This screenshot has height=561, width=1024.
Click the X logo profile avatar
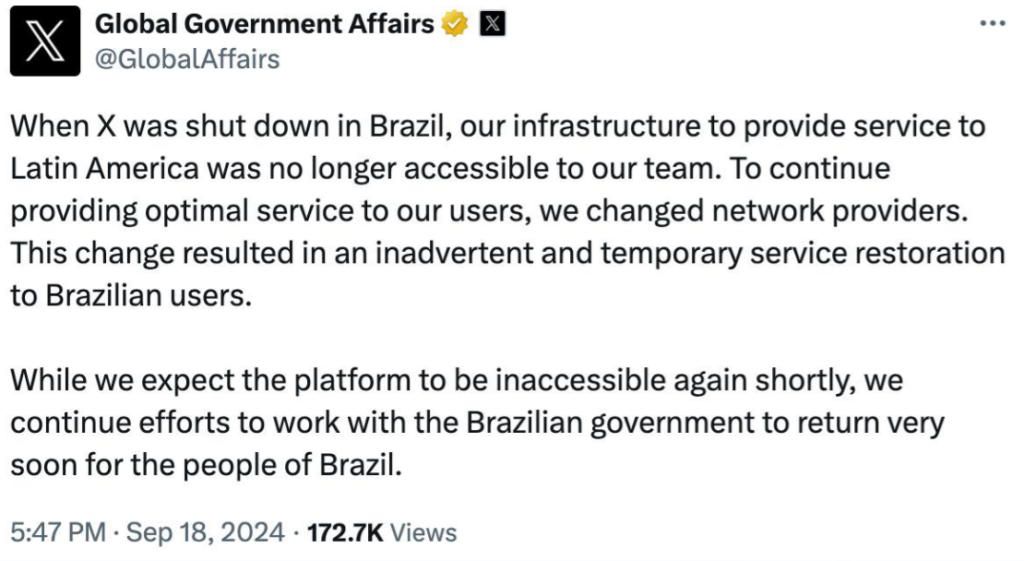[44, 43]
